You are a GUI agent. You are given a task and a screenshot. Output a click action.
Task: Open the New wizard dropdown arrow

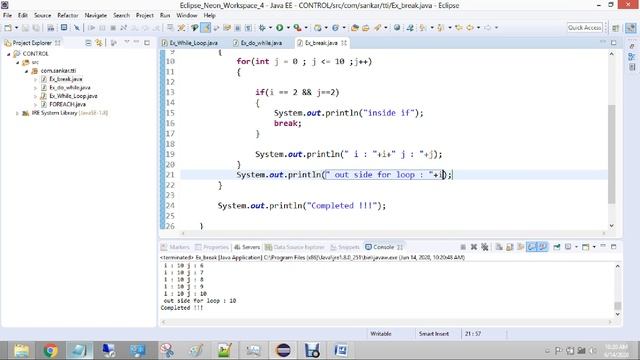click(16, 28)
